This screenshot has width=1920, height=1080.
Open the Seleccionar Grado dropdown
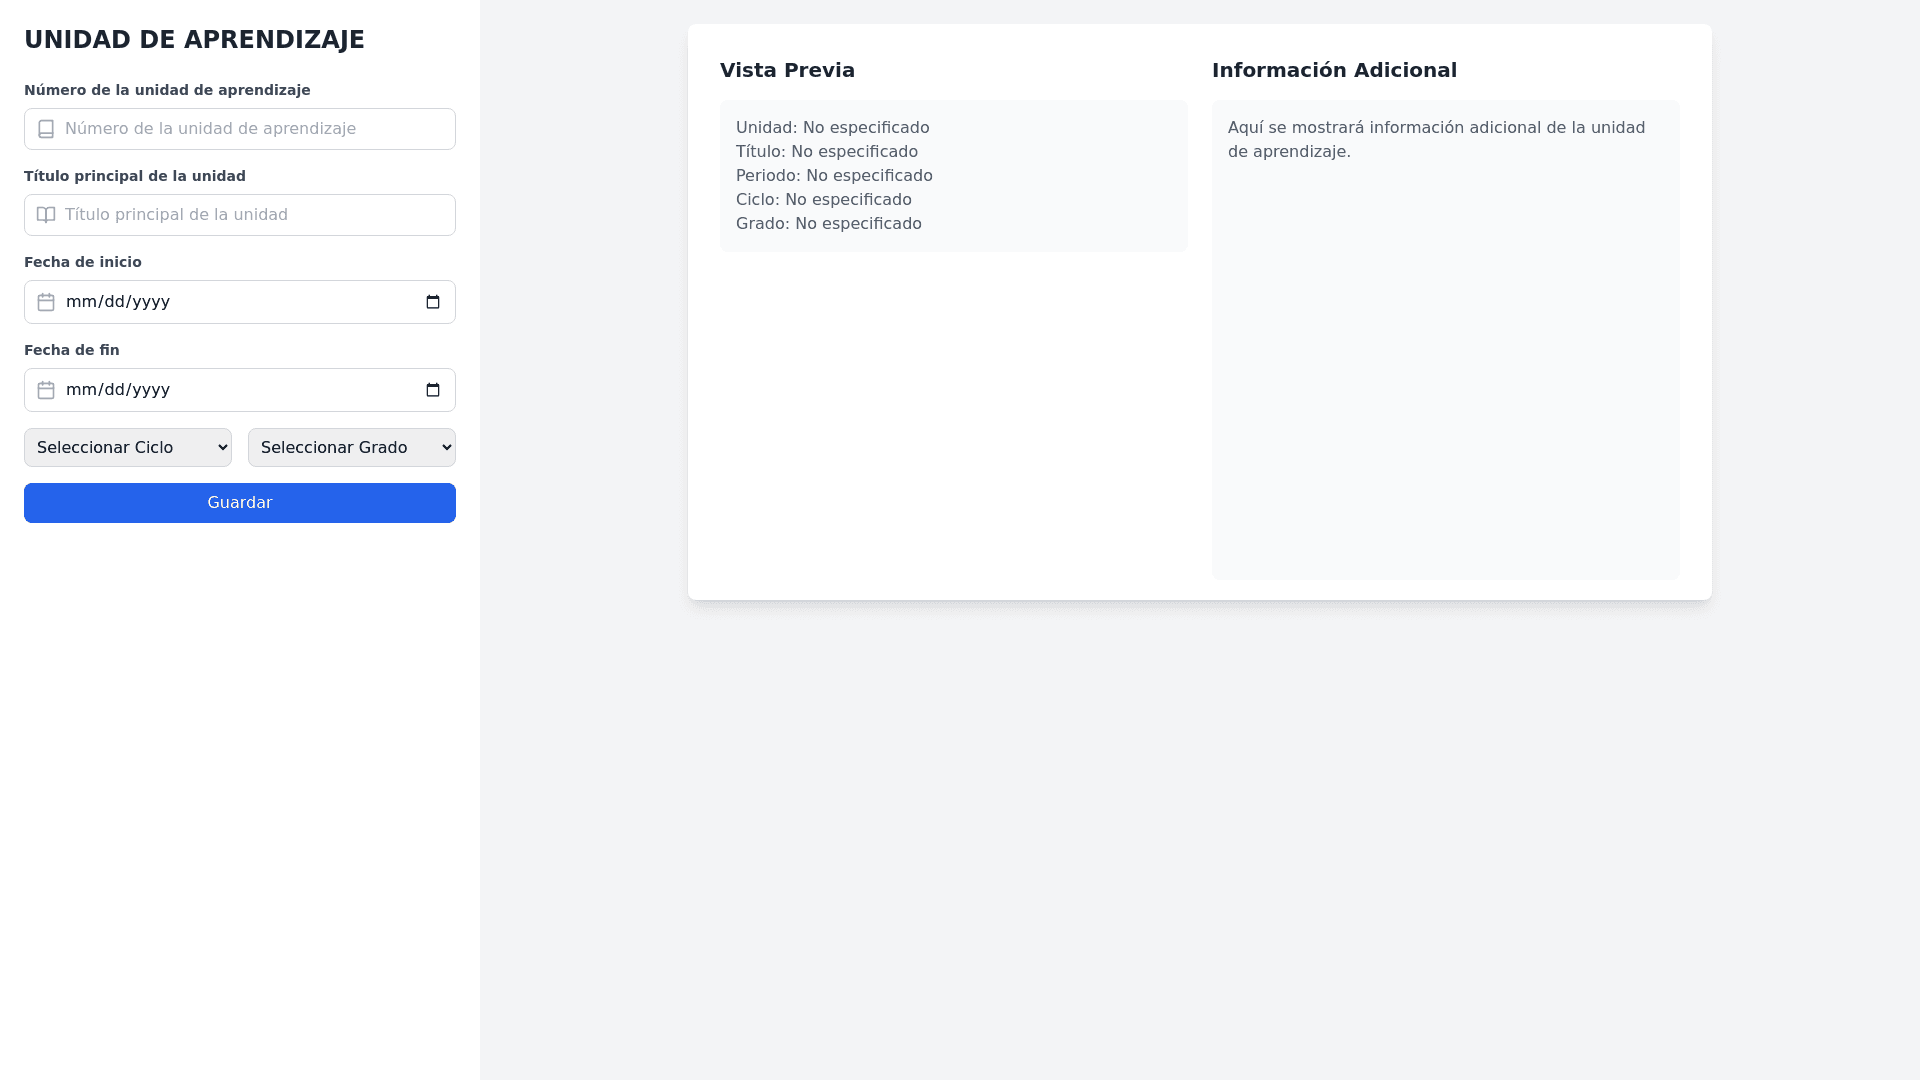click(352, 448)
